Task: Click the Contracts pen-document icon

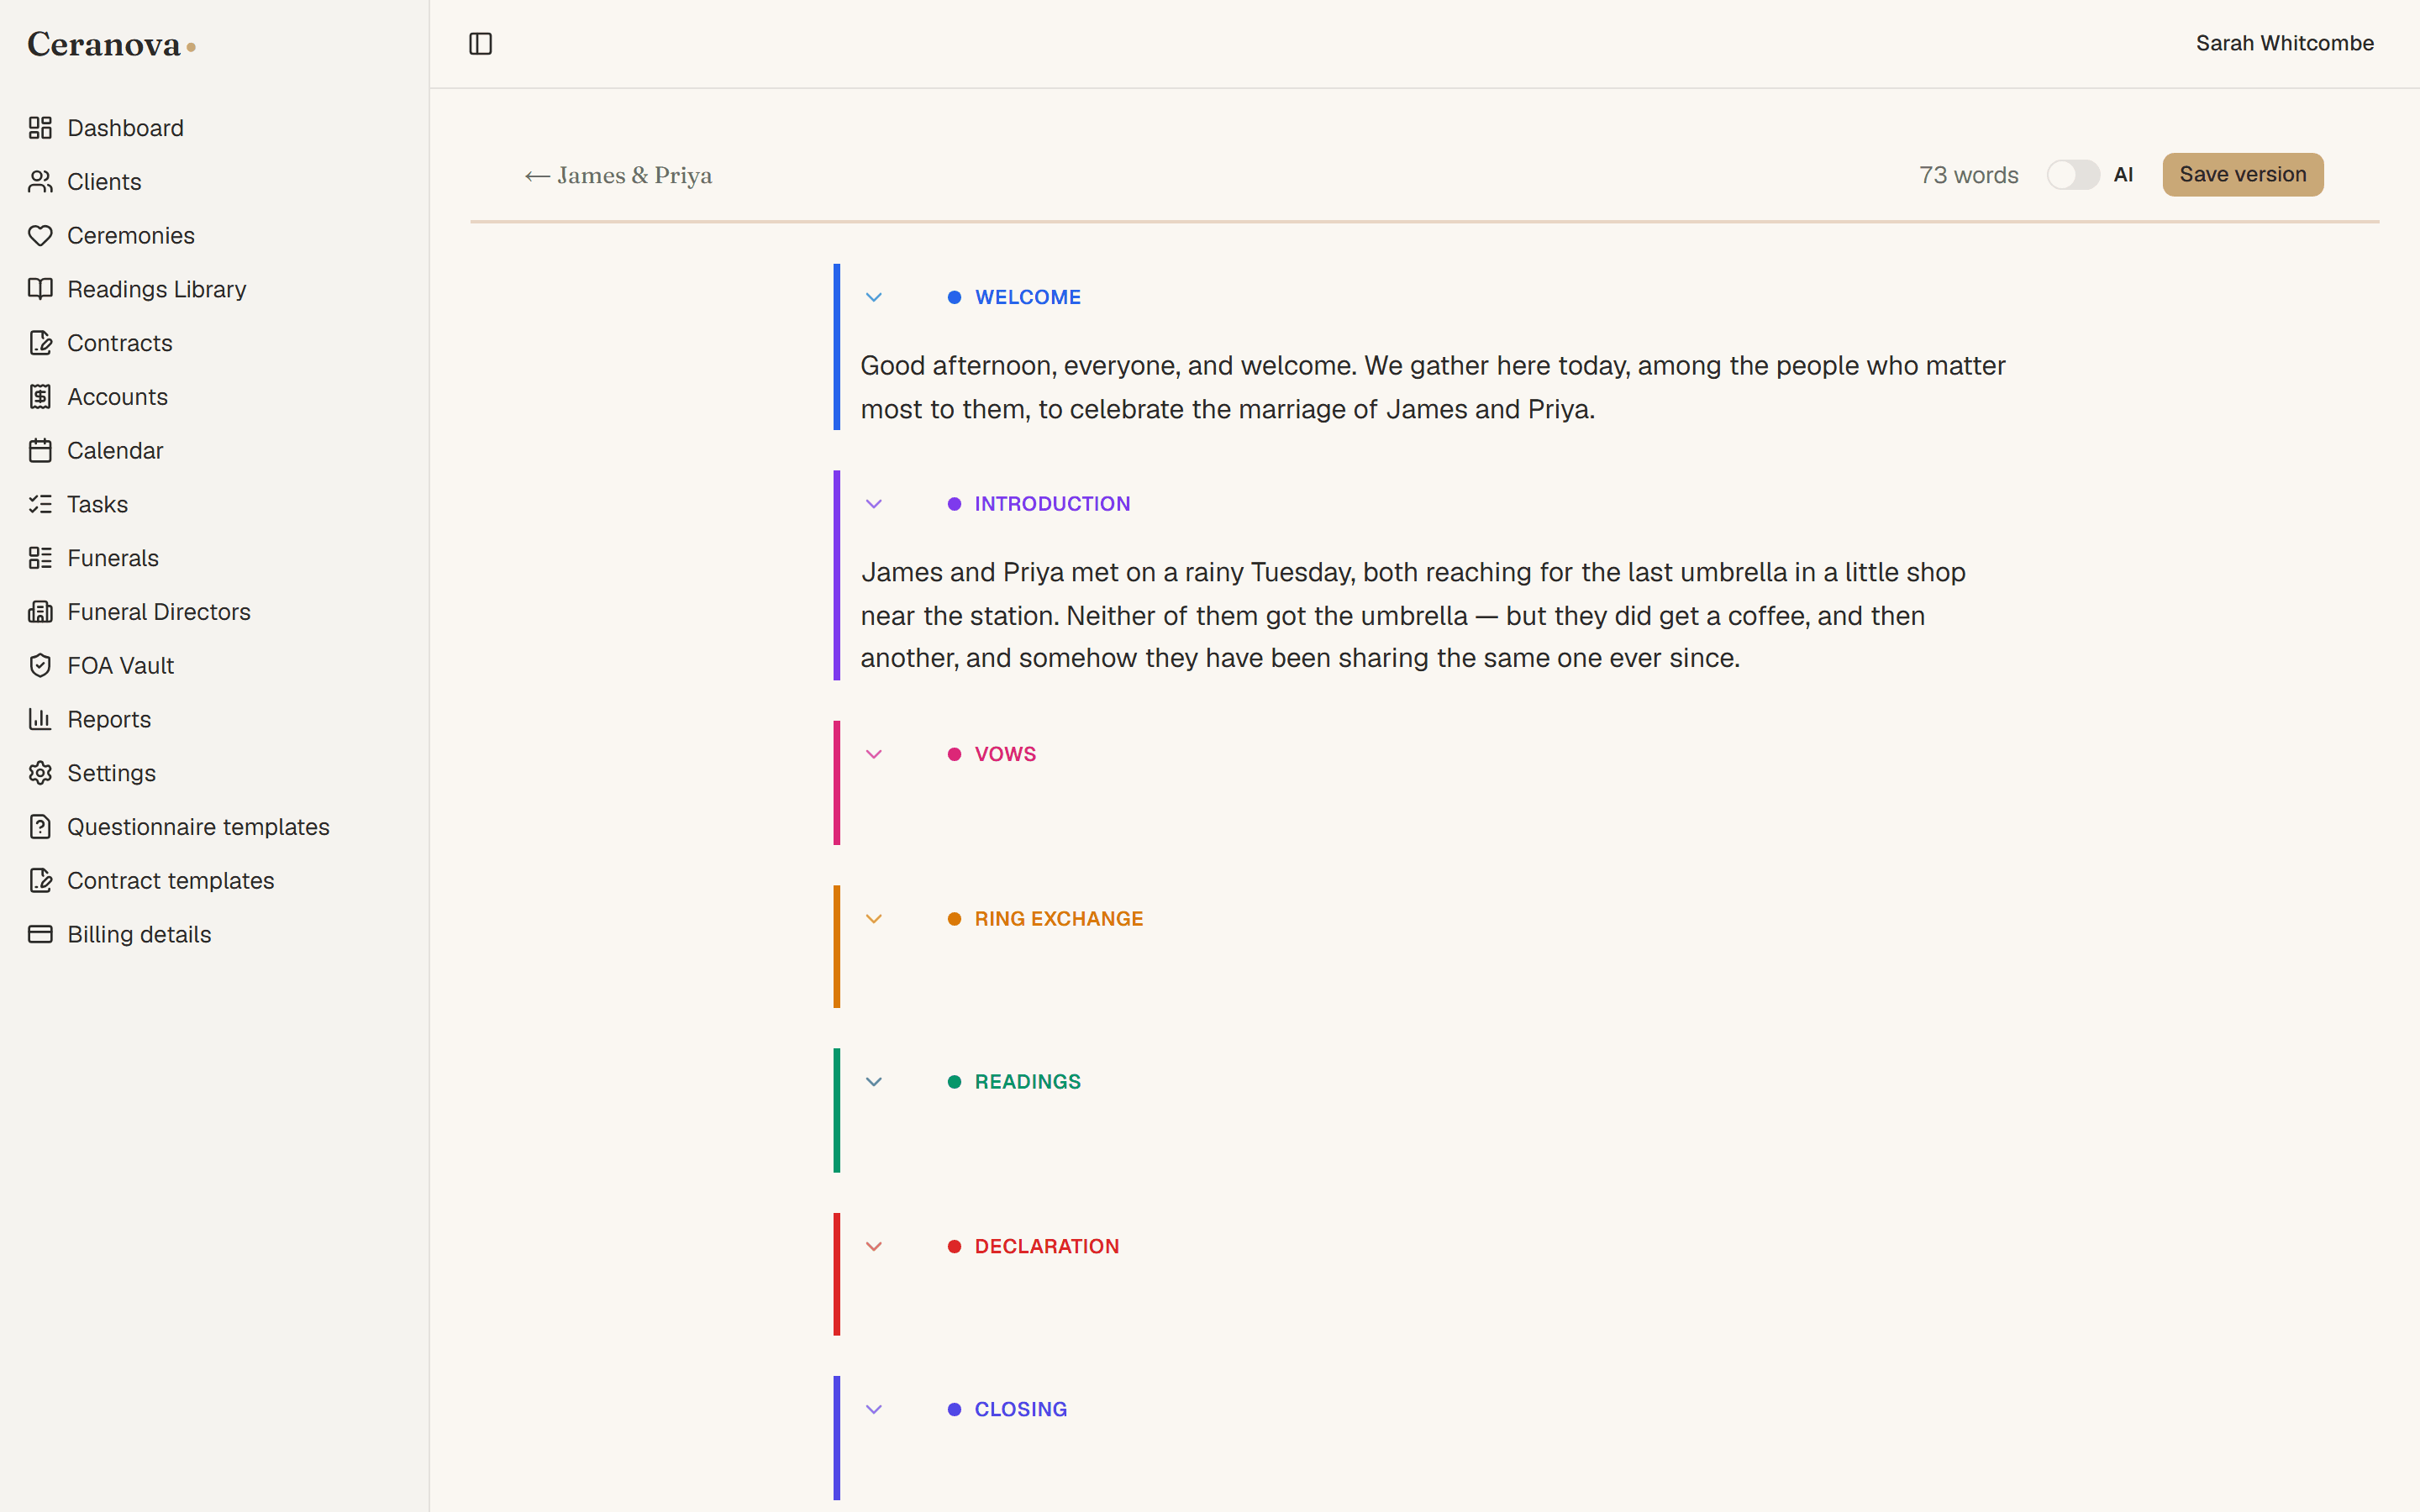Action: coord(40,343)
